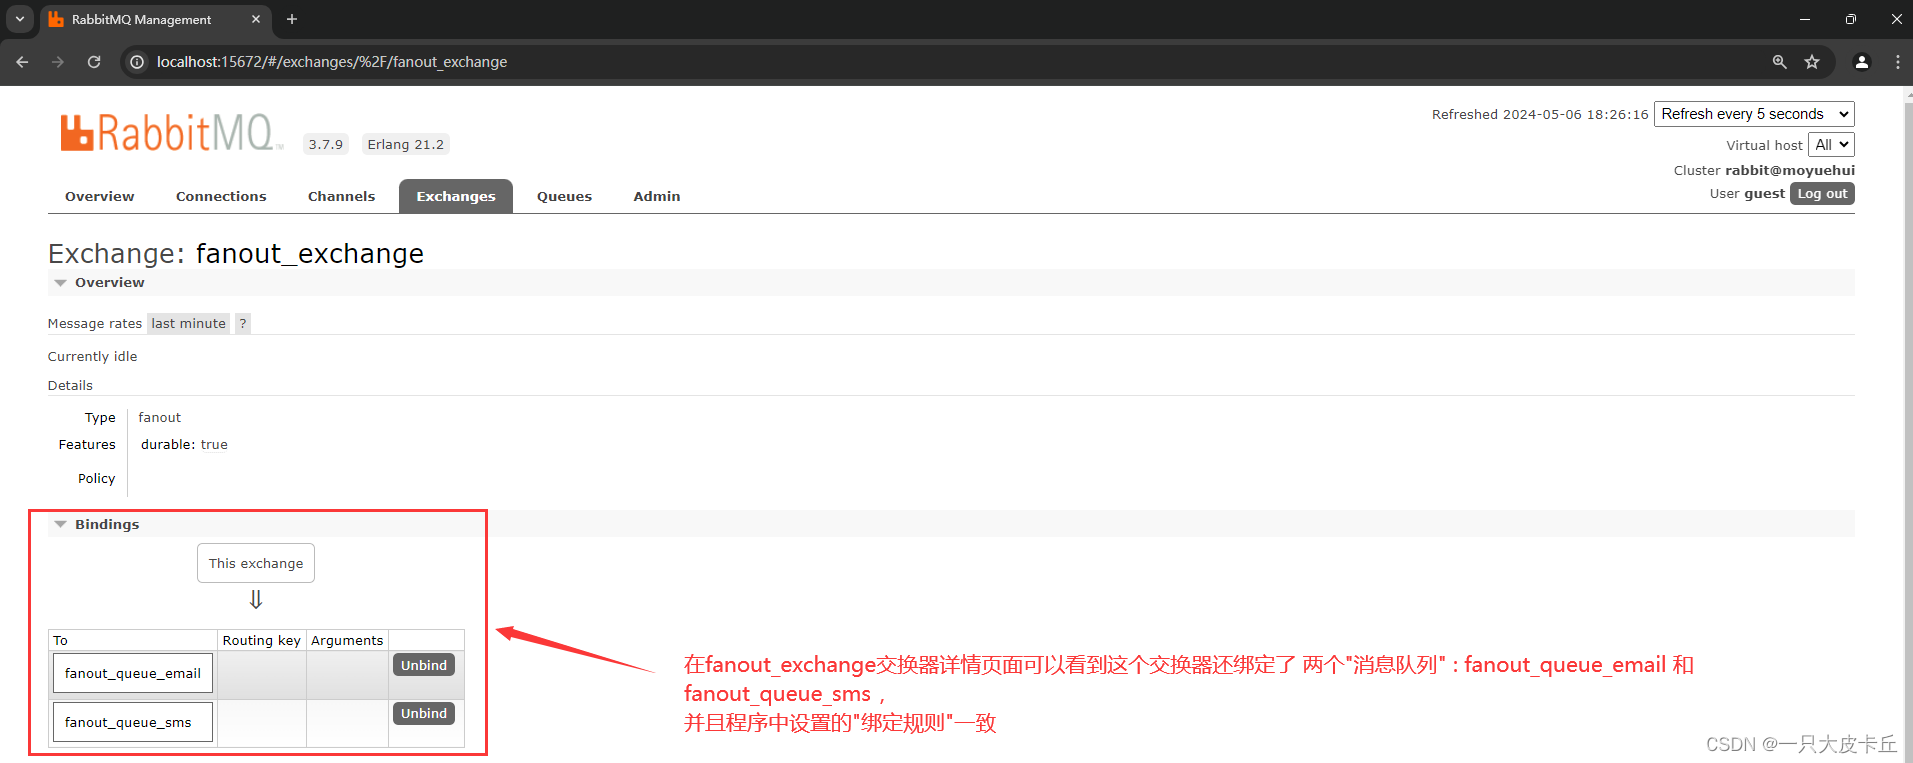Change the last minute message rates range
The height and width of the screenshot is (763, 1913).
coord(188,323)
